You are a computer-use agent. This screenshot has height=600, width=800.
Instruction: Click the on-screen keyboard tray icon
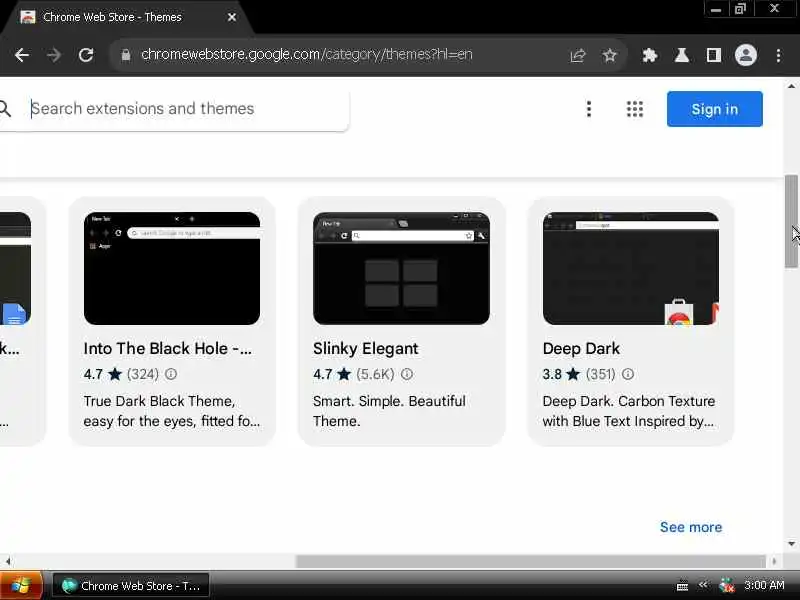pos(682,586)
